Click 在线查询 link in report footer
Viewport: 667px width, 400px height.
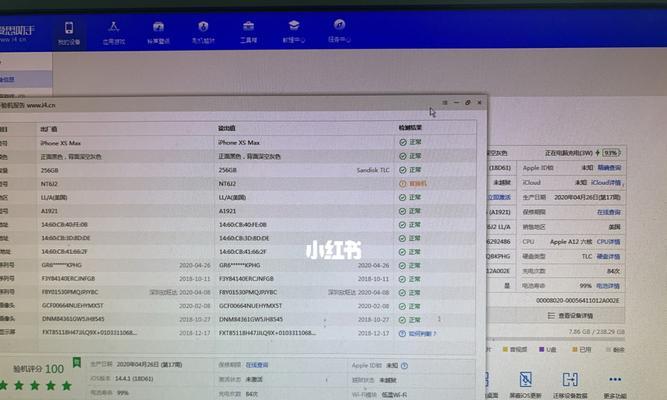pos(257,365)
